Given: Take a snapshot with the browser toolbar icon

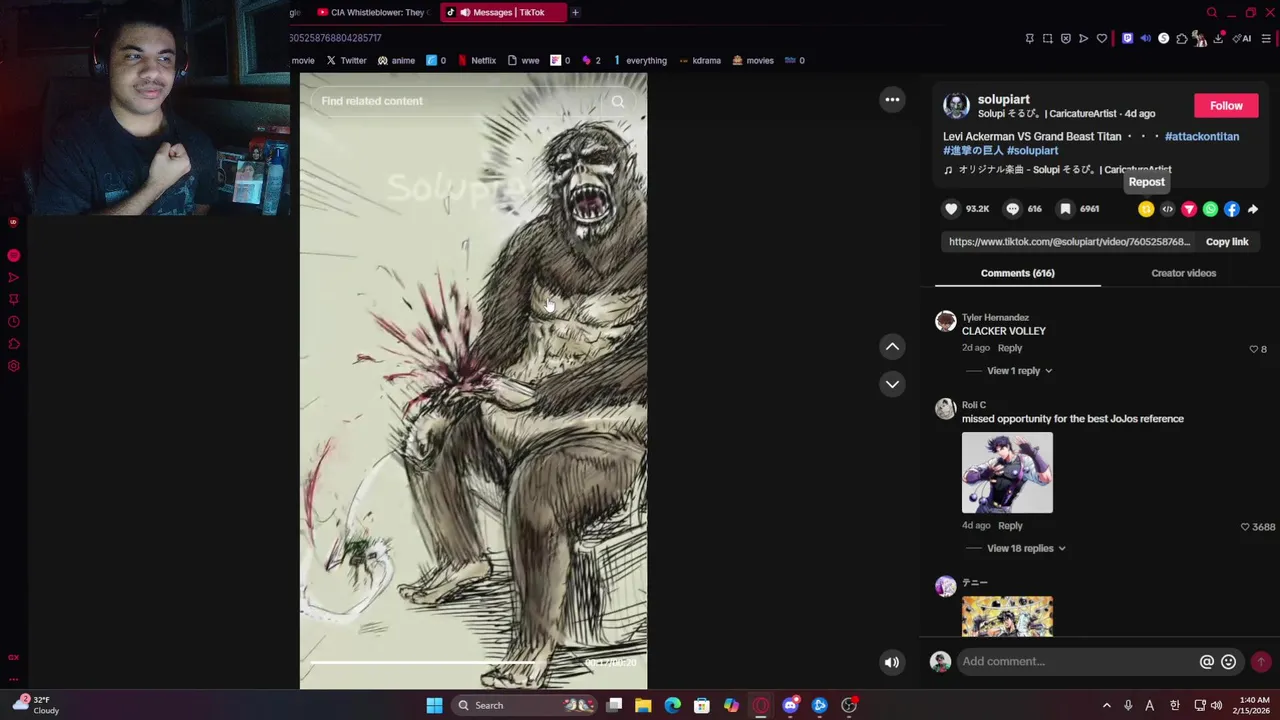Looking at the screenshot, I should (x=1047, y=39).
